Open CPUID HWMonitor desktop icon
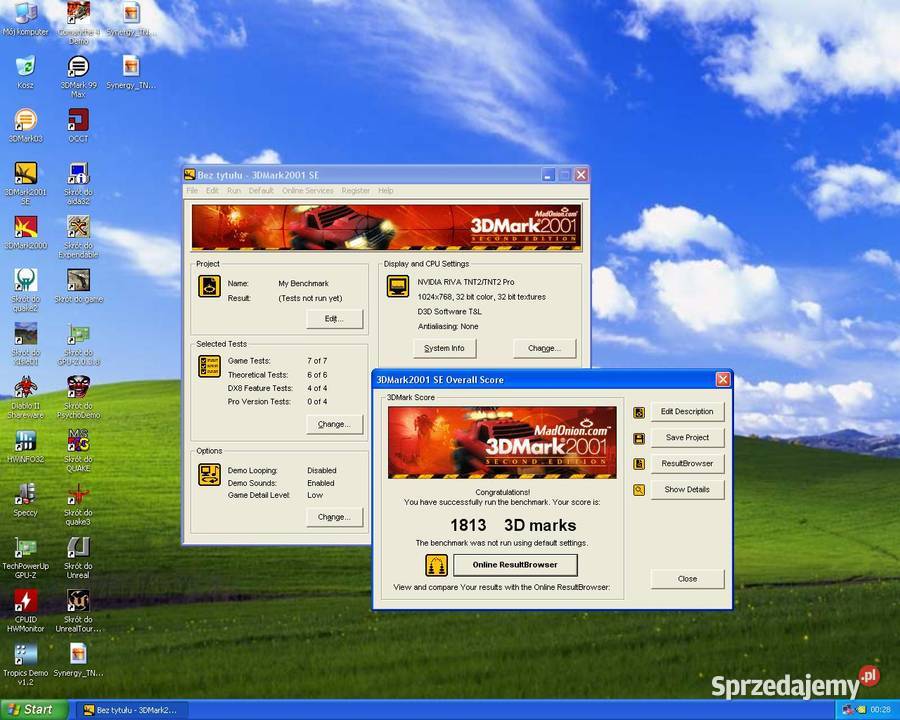This screenshot has width=900, height=720. 25,610
